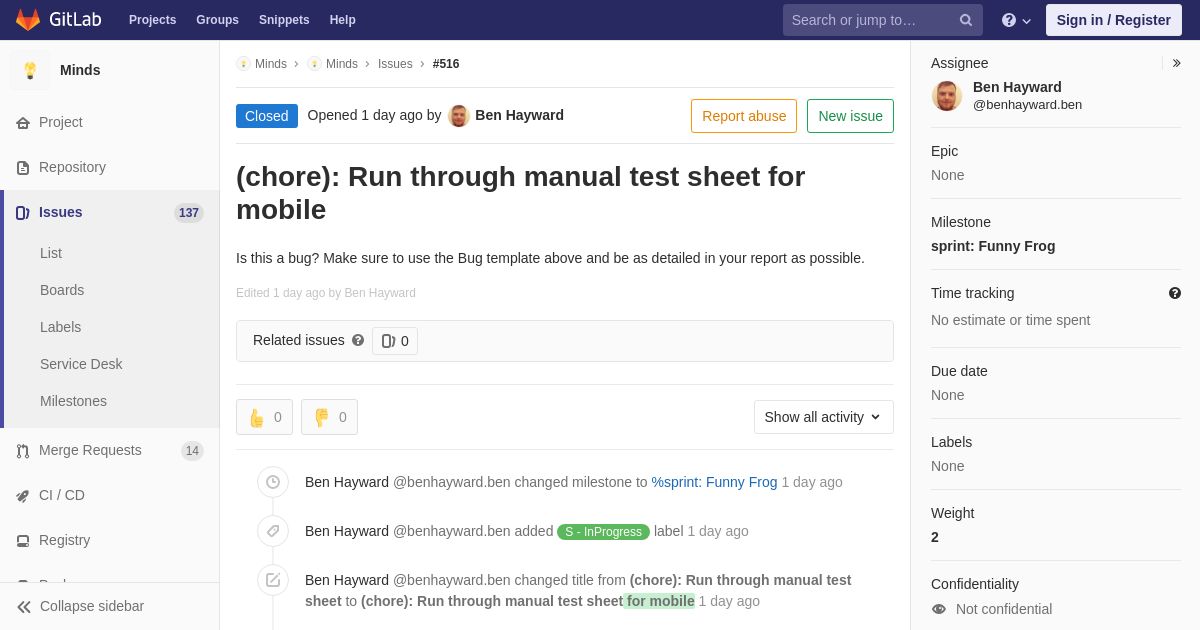Open the Labels sidebar sub-item

pos(60,327)
